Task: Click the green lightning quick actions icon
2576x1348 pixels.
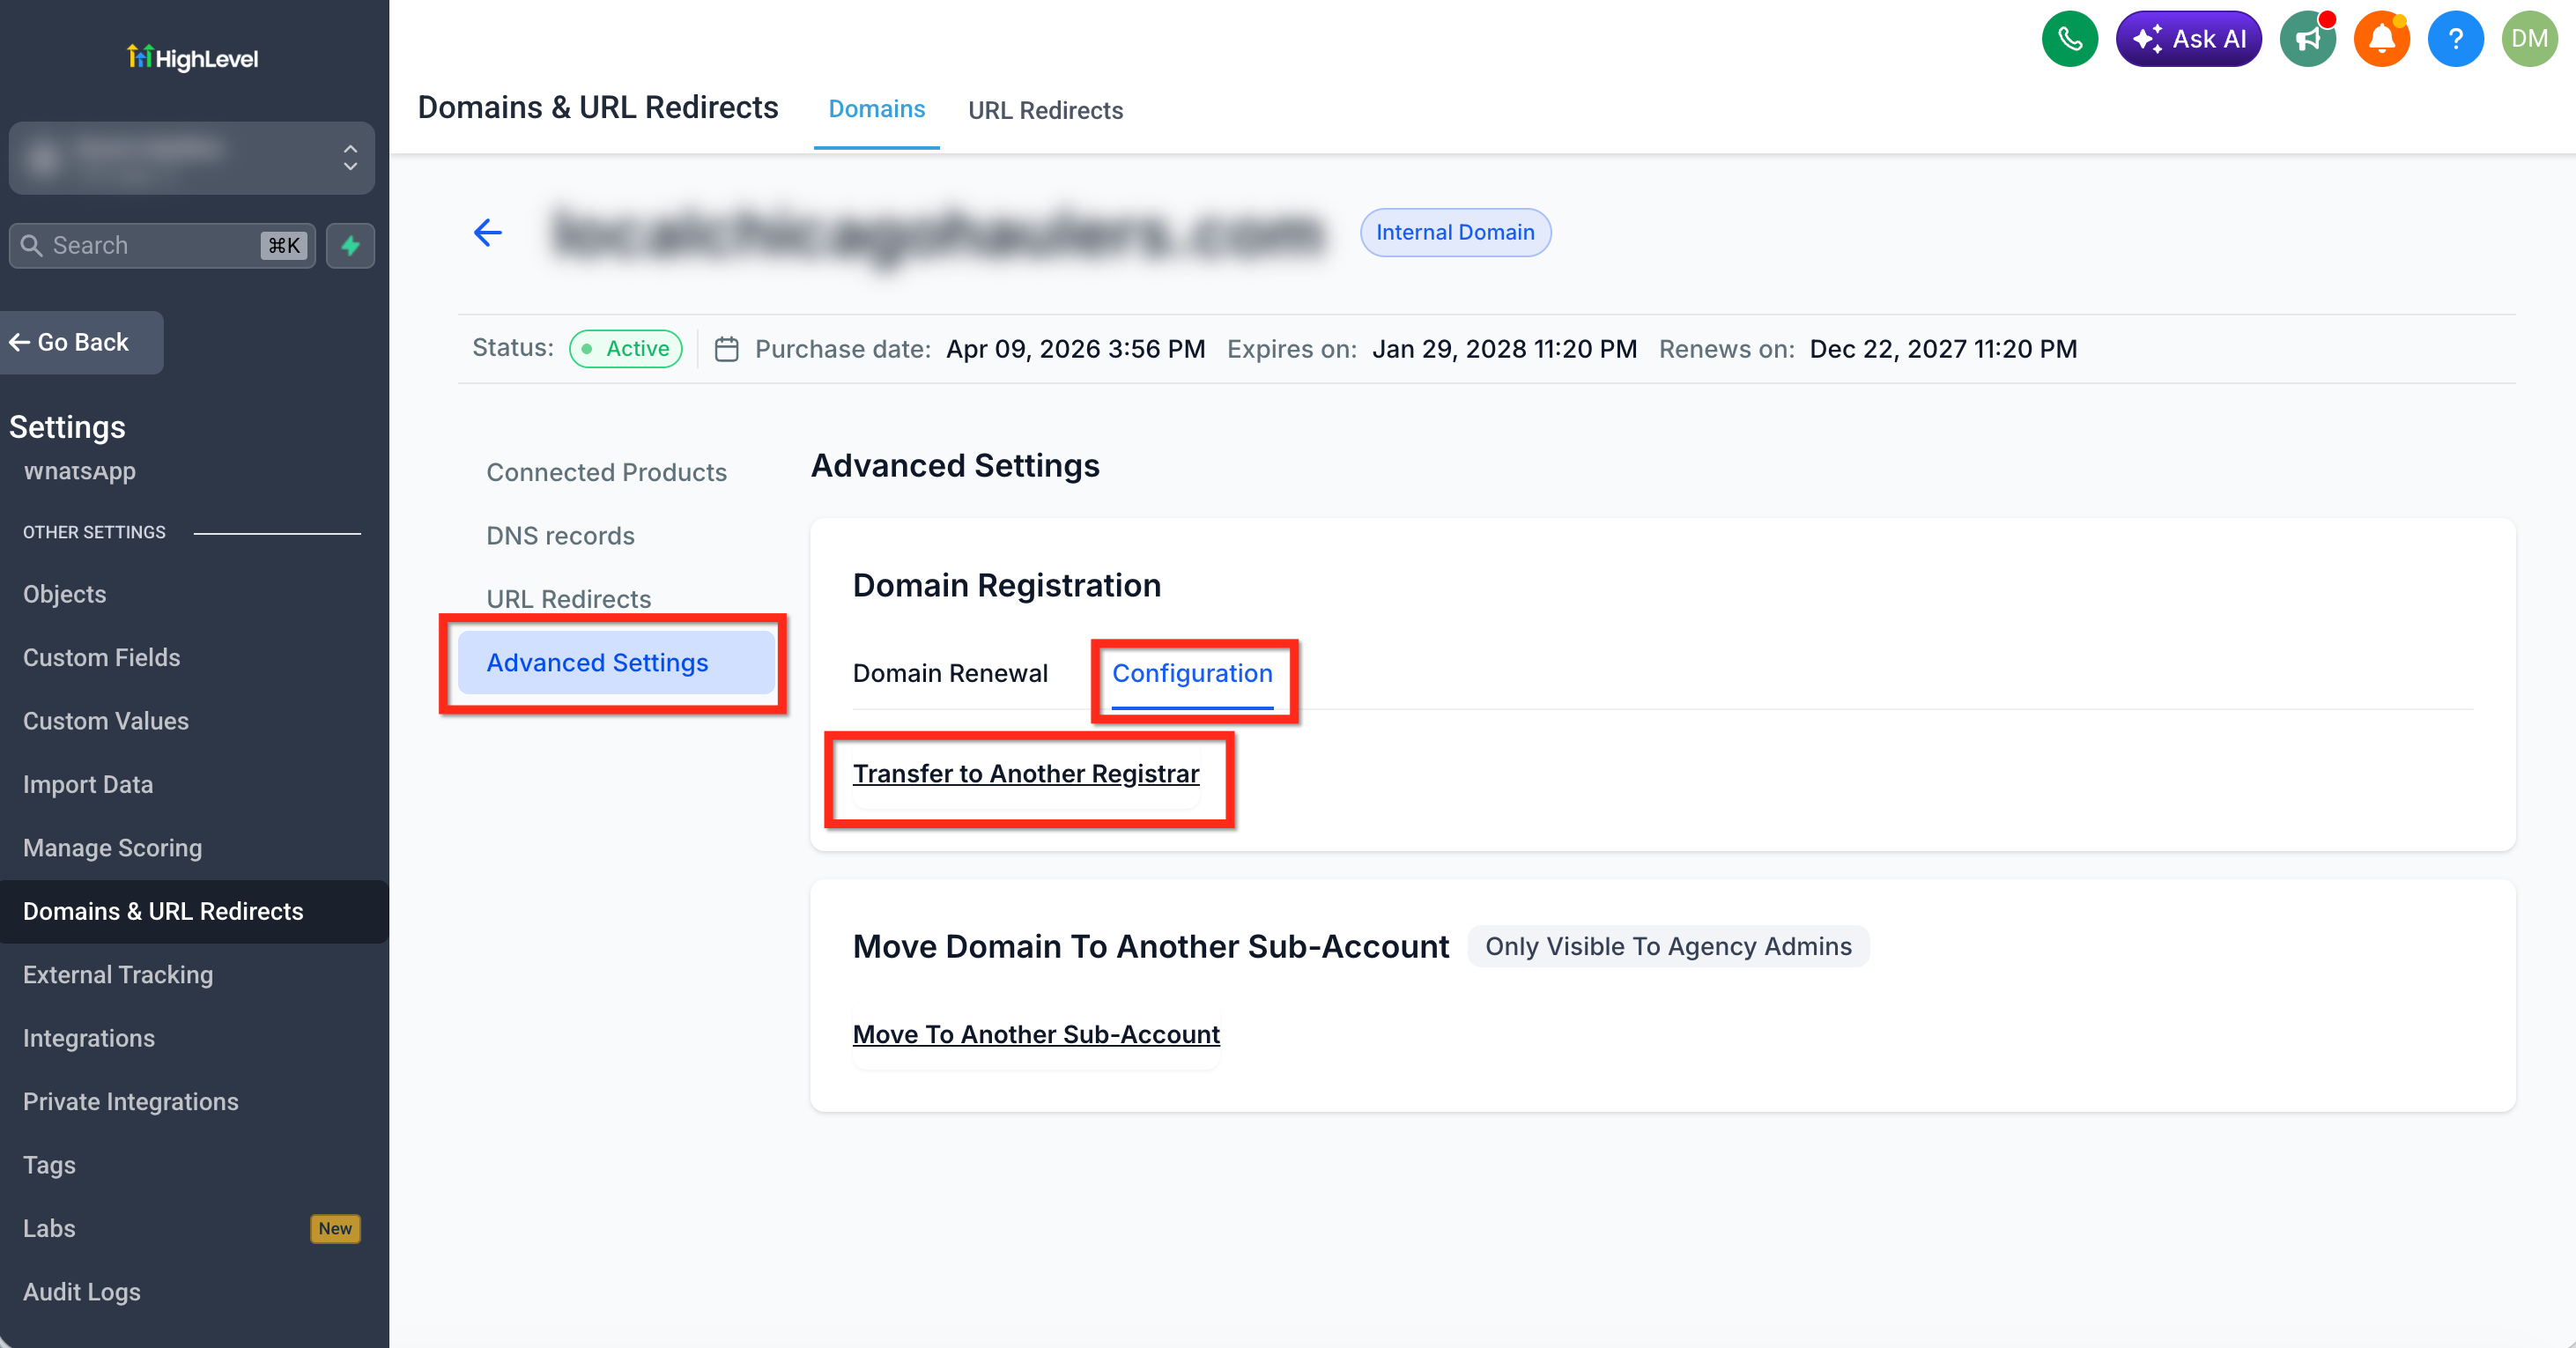Action: [x=350, y=245]
